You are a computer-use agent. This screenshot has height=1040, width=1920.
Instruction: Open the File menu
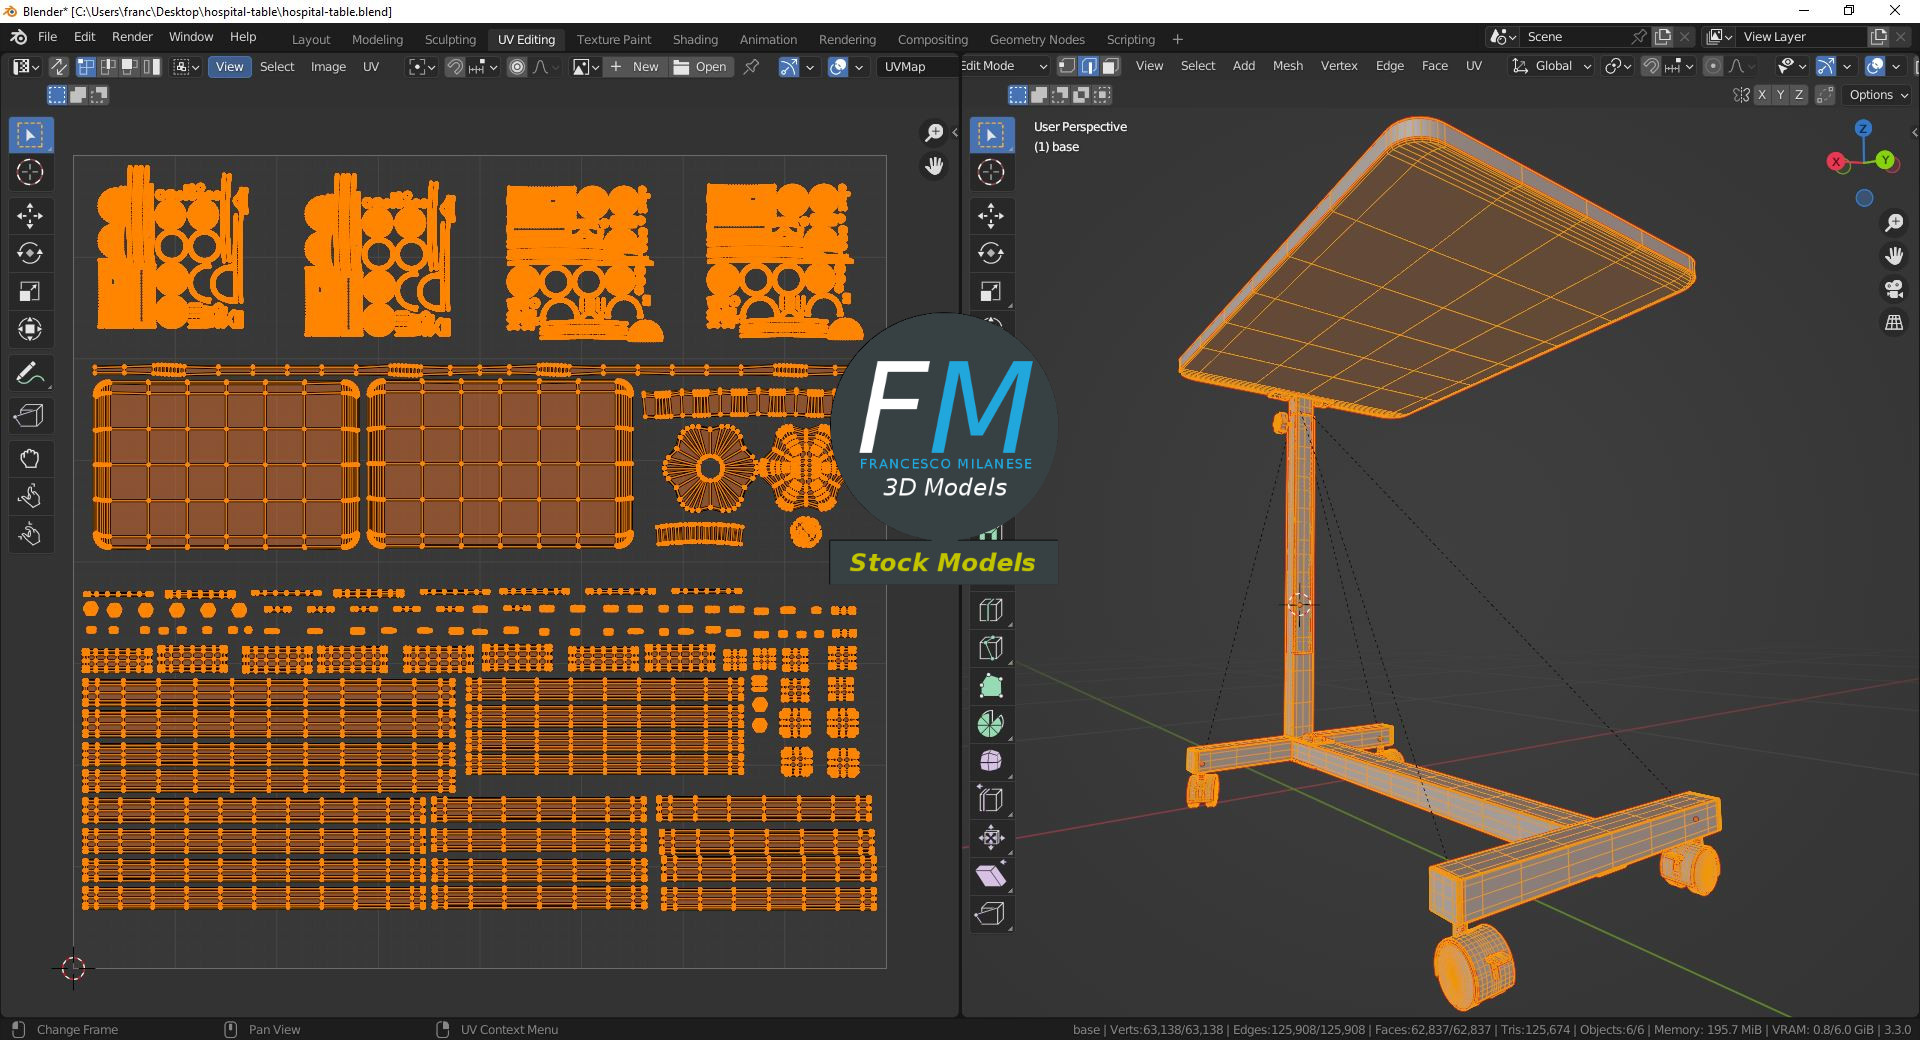click(x=47, y=37)
